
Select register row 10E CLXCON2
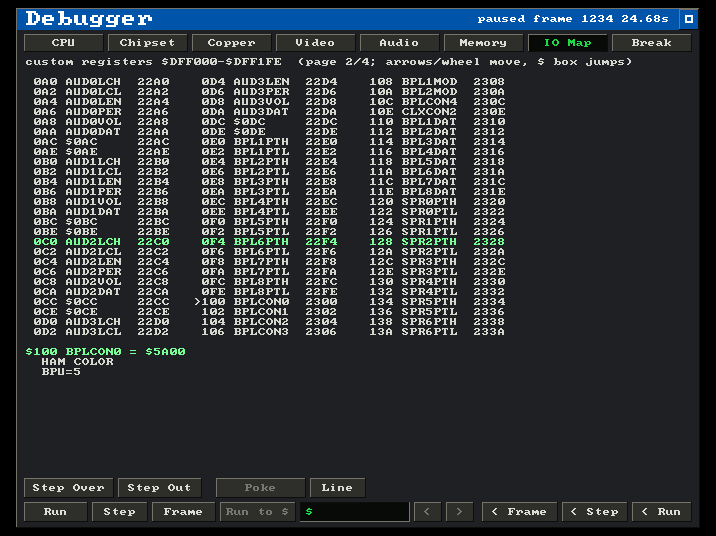[x=437, y=112]
